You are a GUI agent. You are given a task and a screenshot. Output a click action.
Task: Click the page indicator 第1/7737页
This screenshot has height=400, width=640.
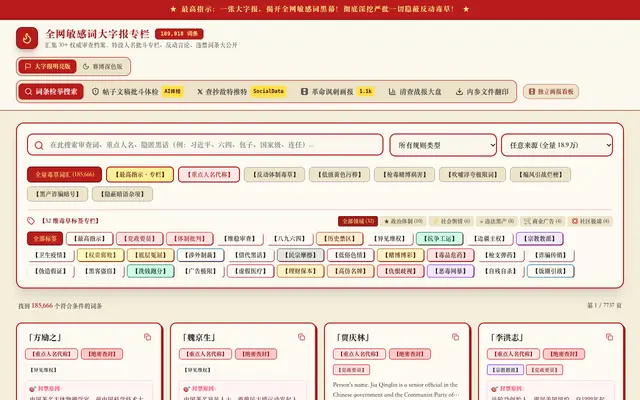[604, 305]
